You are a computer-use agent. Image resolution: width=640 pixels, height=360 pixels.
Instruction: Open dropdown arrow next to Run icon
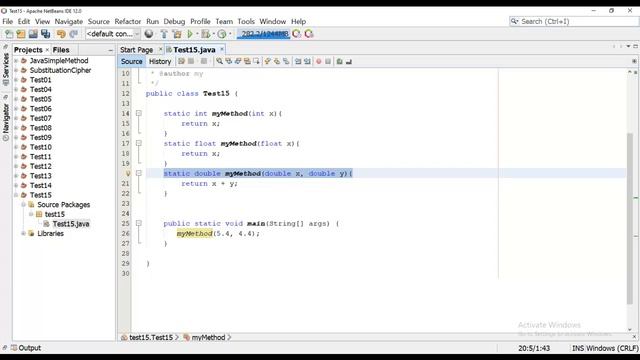pyautogui.click(x=197, y=34)
